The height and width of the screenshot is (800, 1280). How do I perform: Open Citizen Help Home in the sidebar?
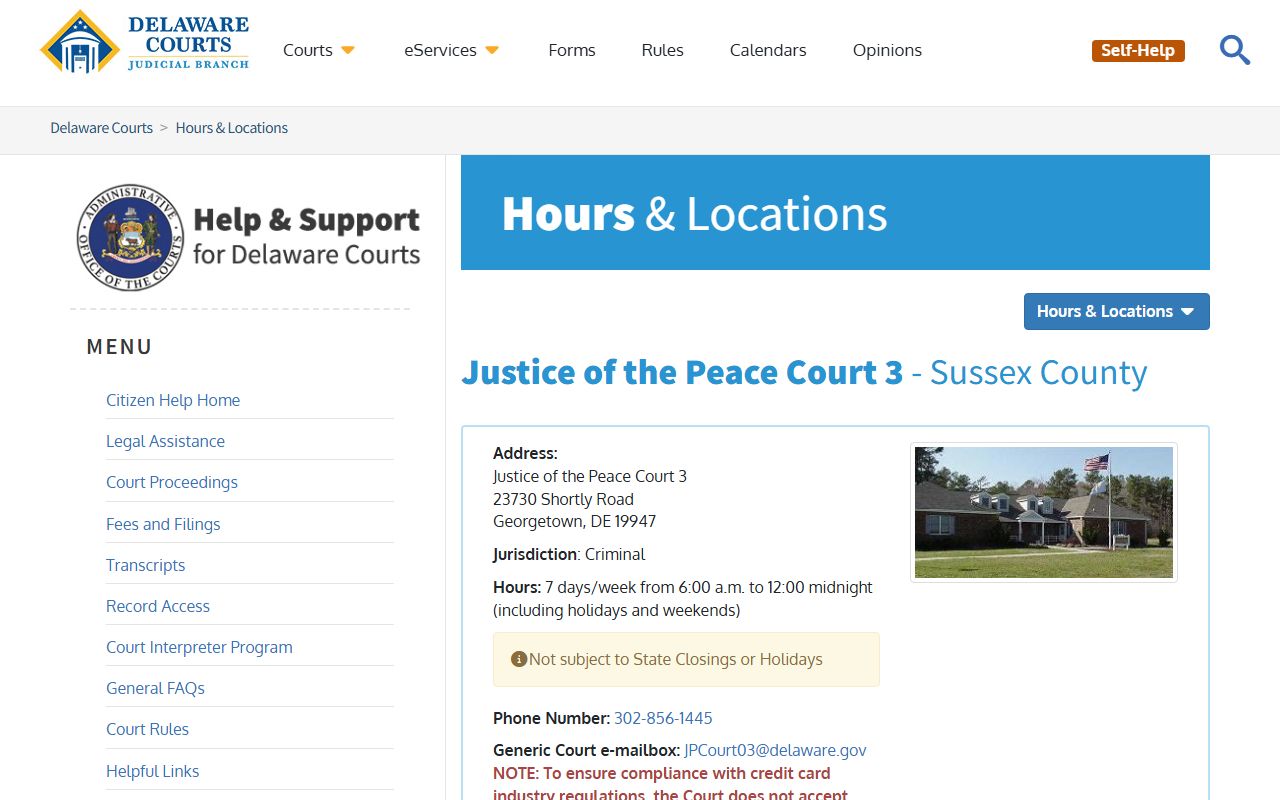(173, 400)
